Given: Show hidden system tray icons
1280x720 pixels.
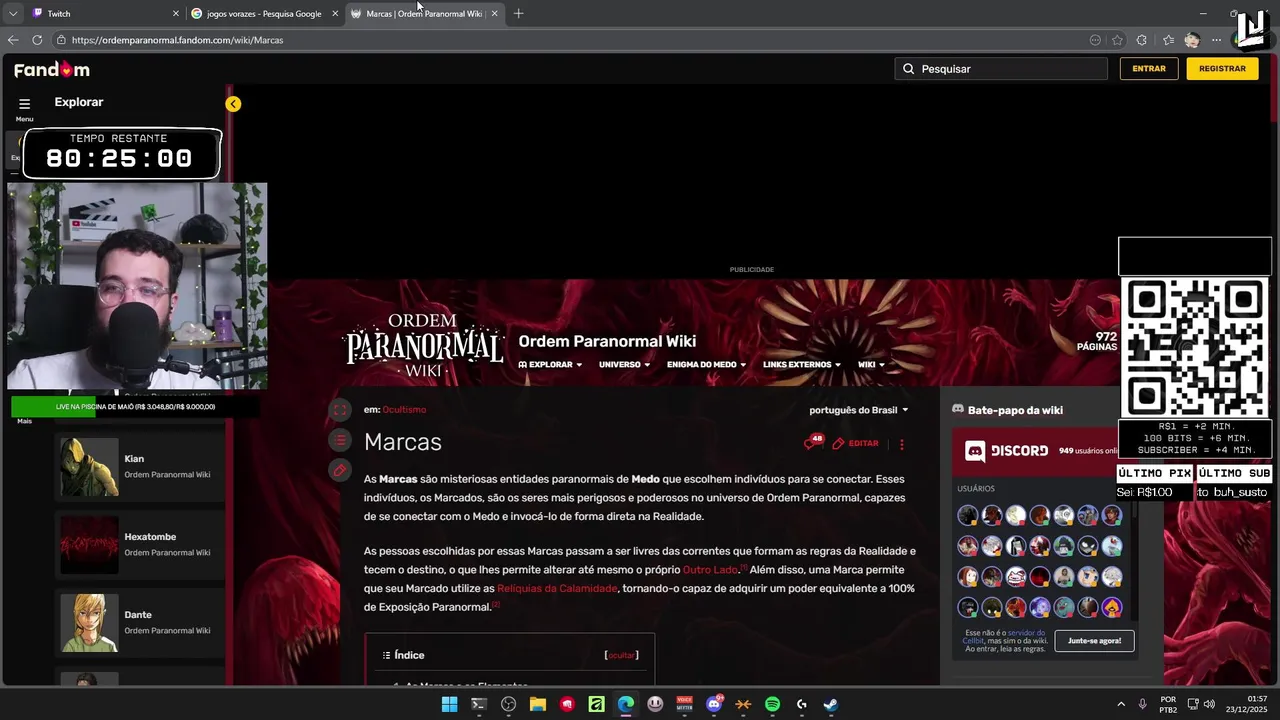Looking at the screenshot, I should point(1120,705).
